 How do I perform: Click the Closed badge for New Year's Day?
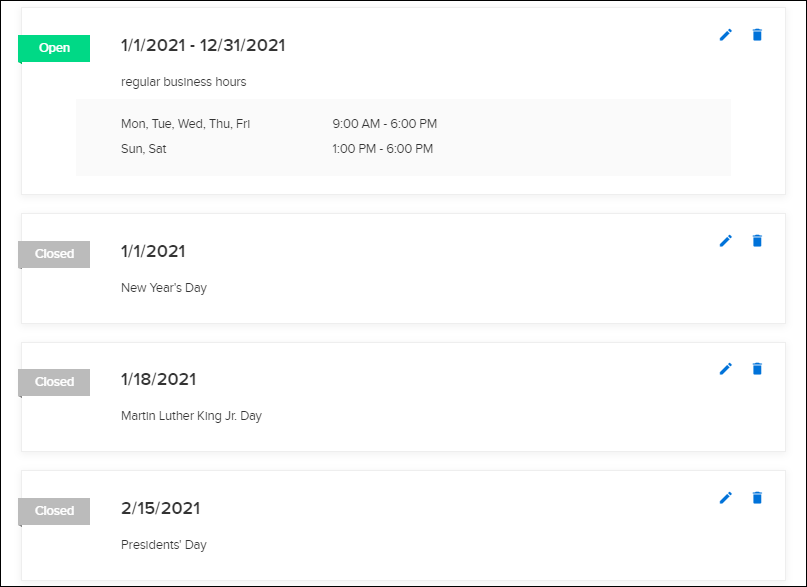coord(54,254)
